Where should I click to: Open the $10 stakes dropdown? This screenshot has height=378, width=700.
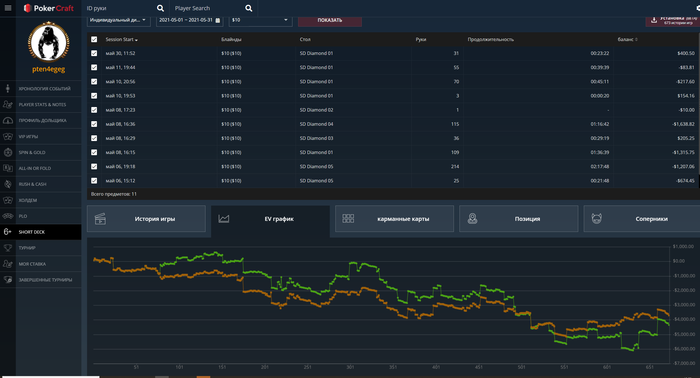(260, 20)
